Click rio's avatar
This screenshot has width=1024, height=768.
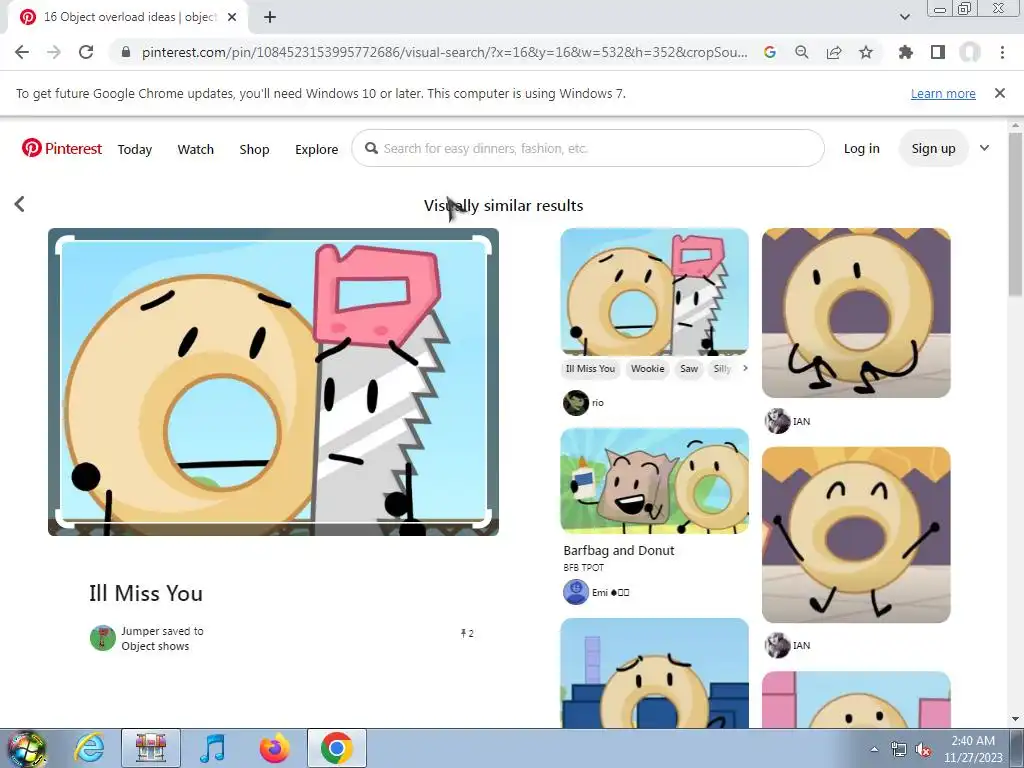pyautogui.click(x=576, y=403)
